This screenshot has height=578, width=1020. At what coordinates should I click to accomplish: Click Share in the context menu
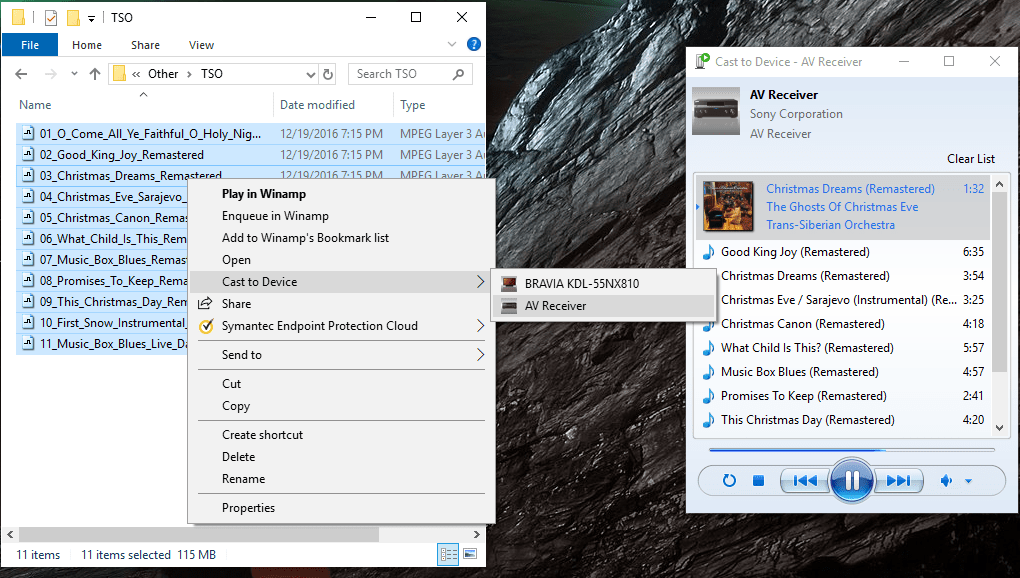[x=236, y=304]
